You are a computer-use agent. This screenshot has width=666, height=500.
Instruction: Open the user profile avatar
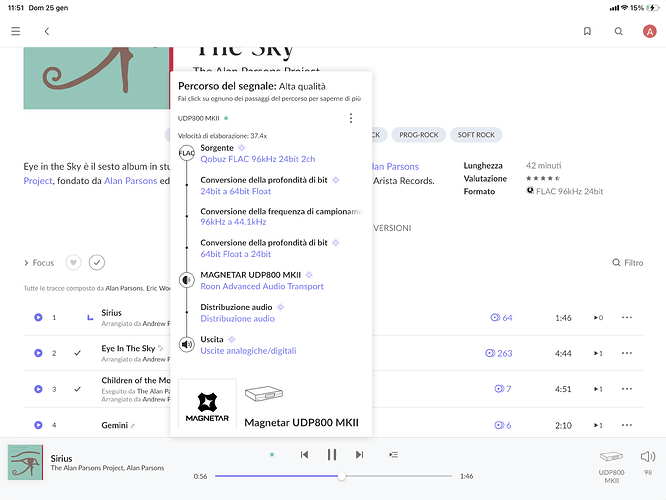[x=648, y=31]
